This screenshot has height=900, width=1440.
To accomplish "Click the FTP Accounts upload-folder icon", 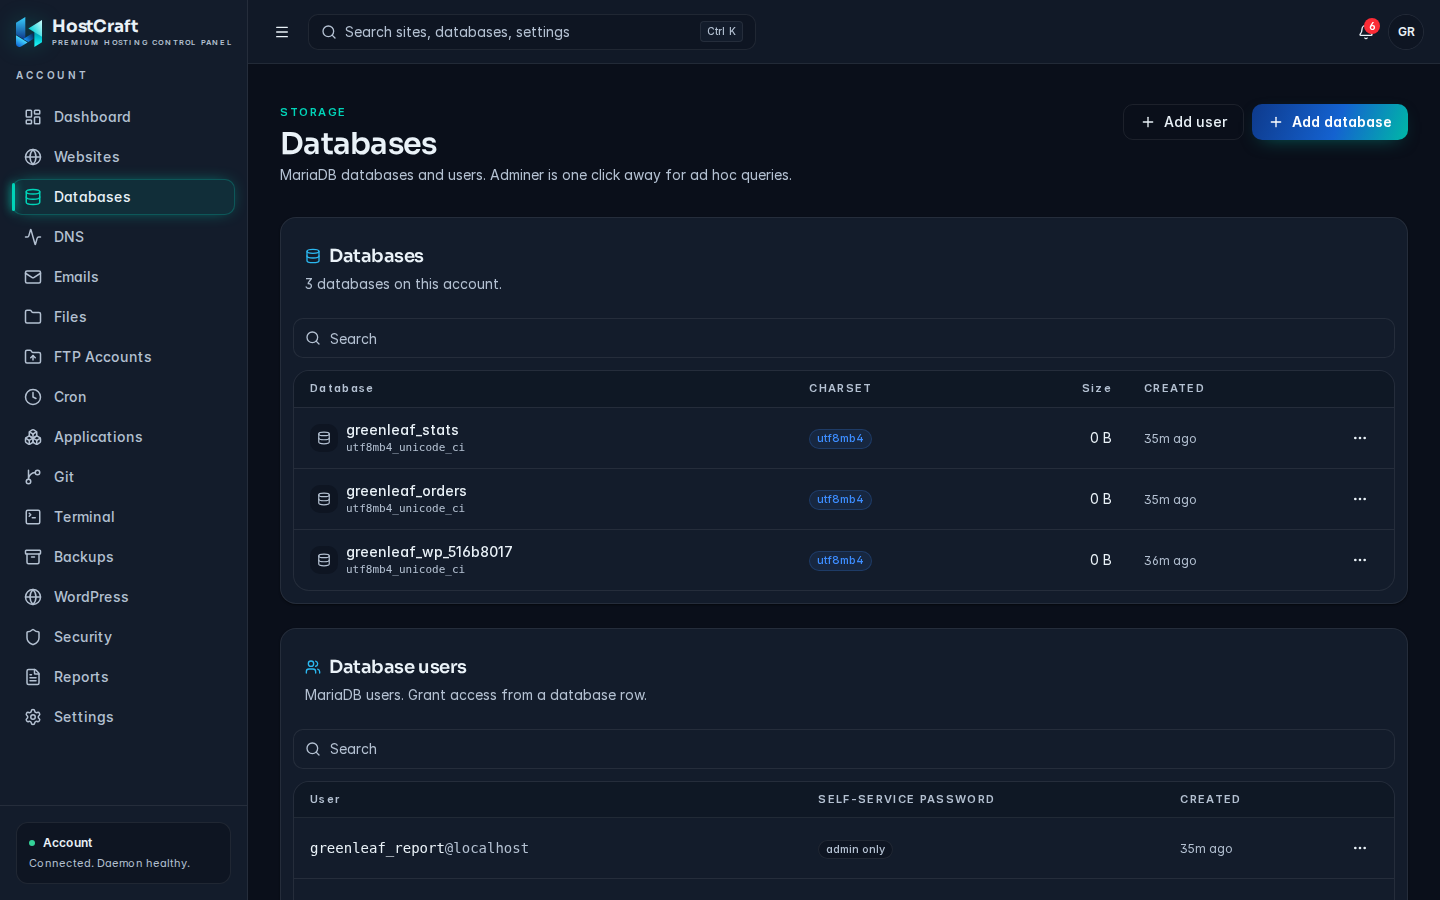I will [33, 357].
